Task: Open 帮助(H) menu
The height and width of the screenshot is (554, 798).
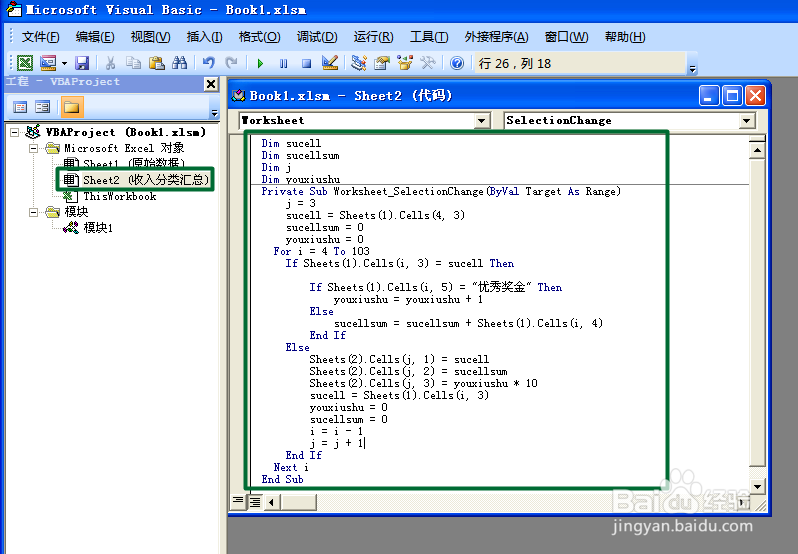Action: coord(625,37)
